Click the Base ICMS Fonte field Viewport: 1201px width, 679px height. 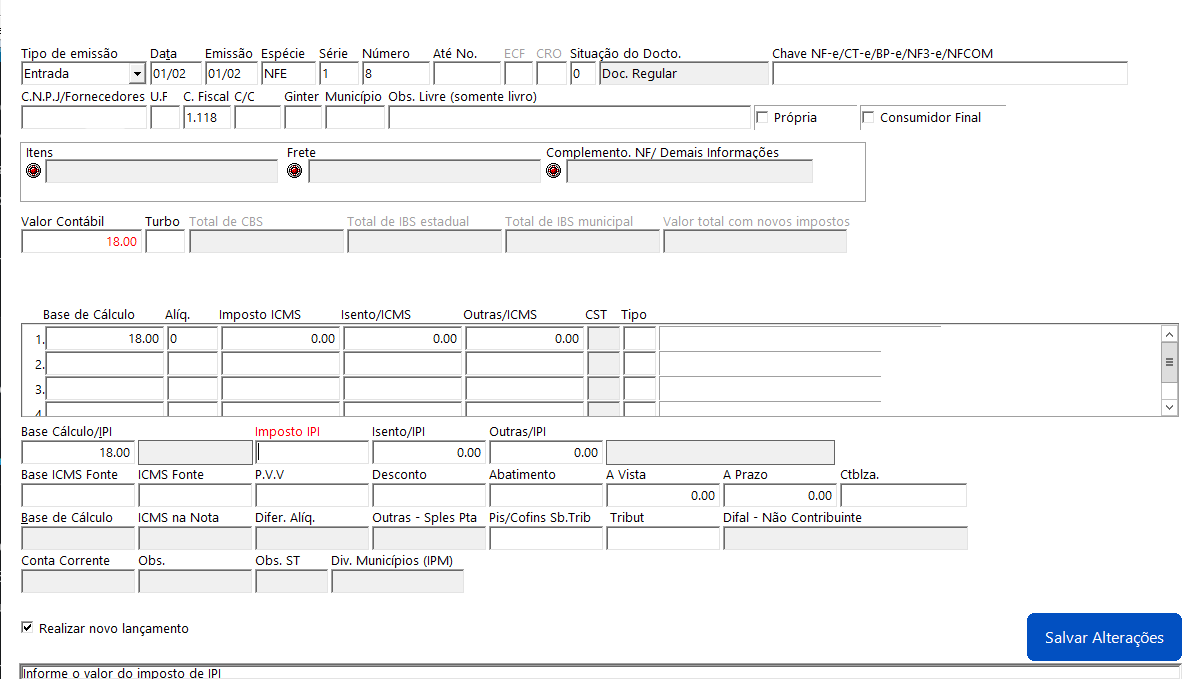coord(78,495)
